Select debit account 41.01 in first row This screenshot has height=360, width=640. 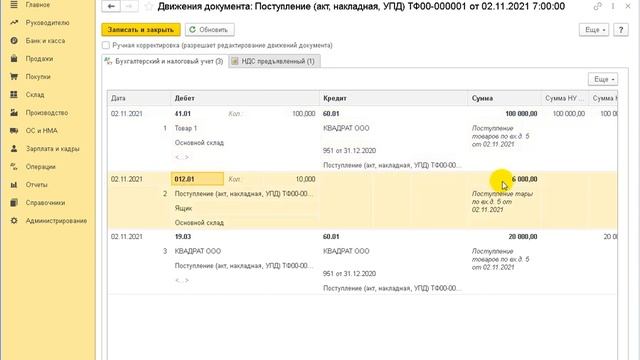183,114
